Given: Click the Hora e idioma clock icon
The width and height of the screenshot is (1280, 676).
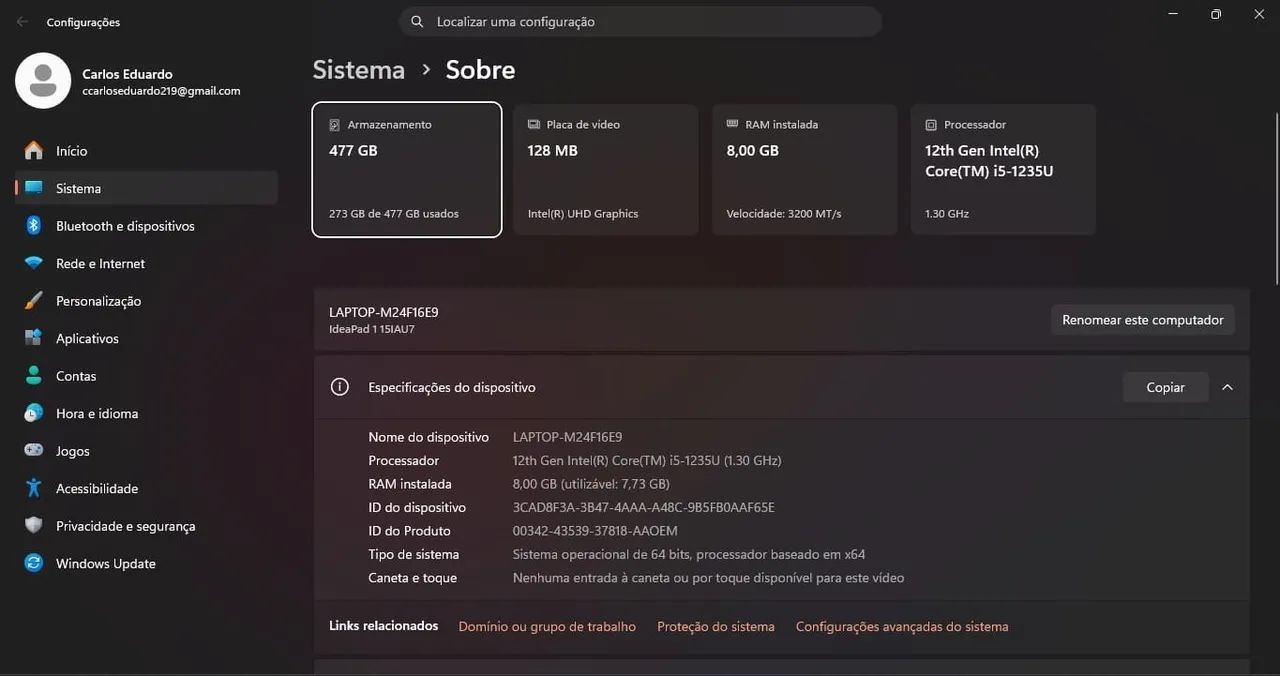Looking at the screenshot, I should click(34, 413).
